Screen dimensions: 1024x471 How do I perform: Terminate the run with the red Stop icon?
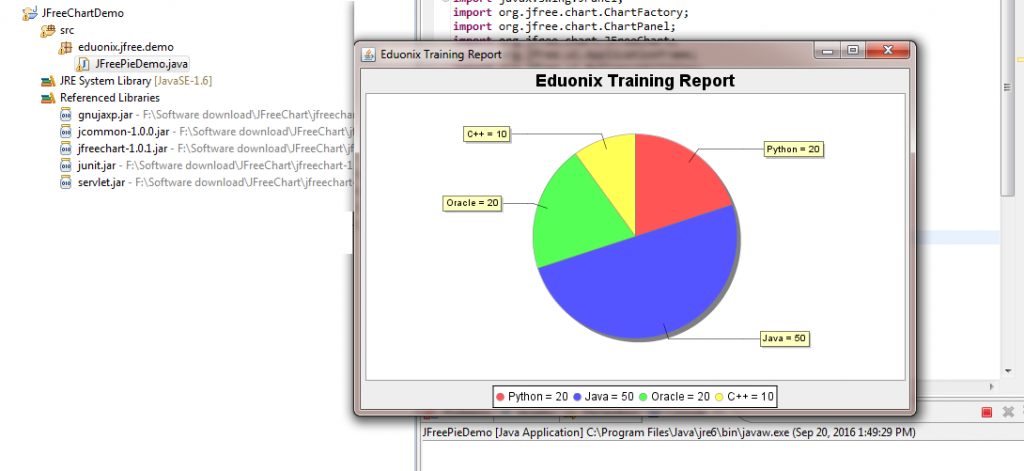pos(987,412)
